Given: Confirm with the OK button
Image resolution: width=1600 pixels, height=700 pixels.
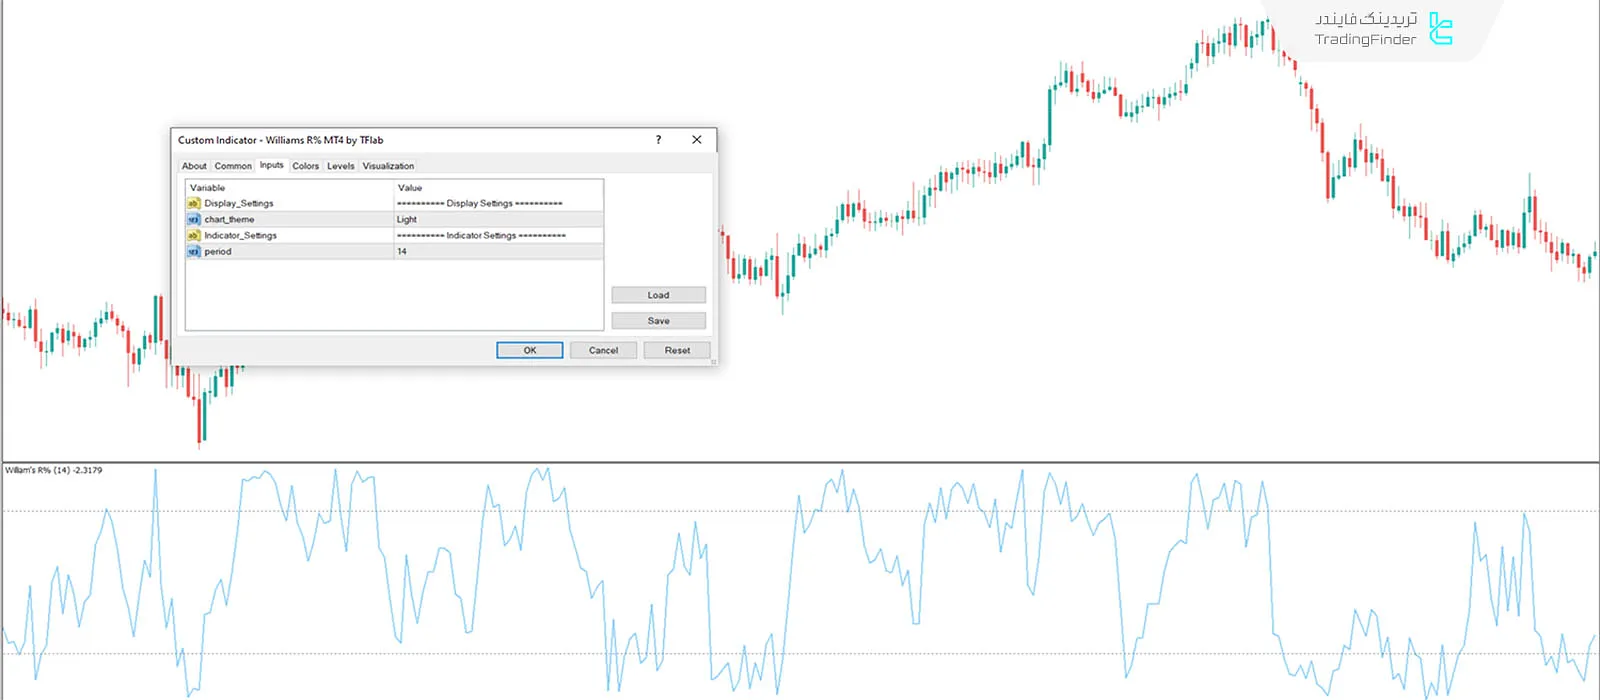Looking at the screenshot, I should [530, 350].
